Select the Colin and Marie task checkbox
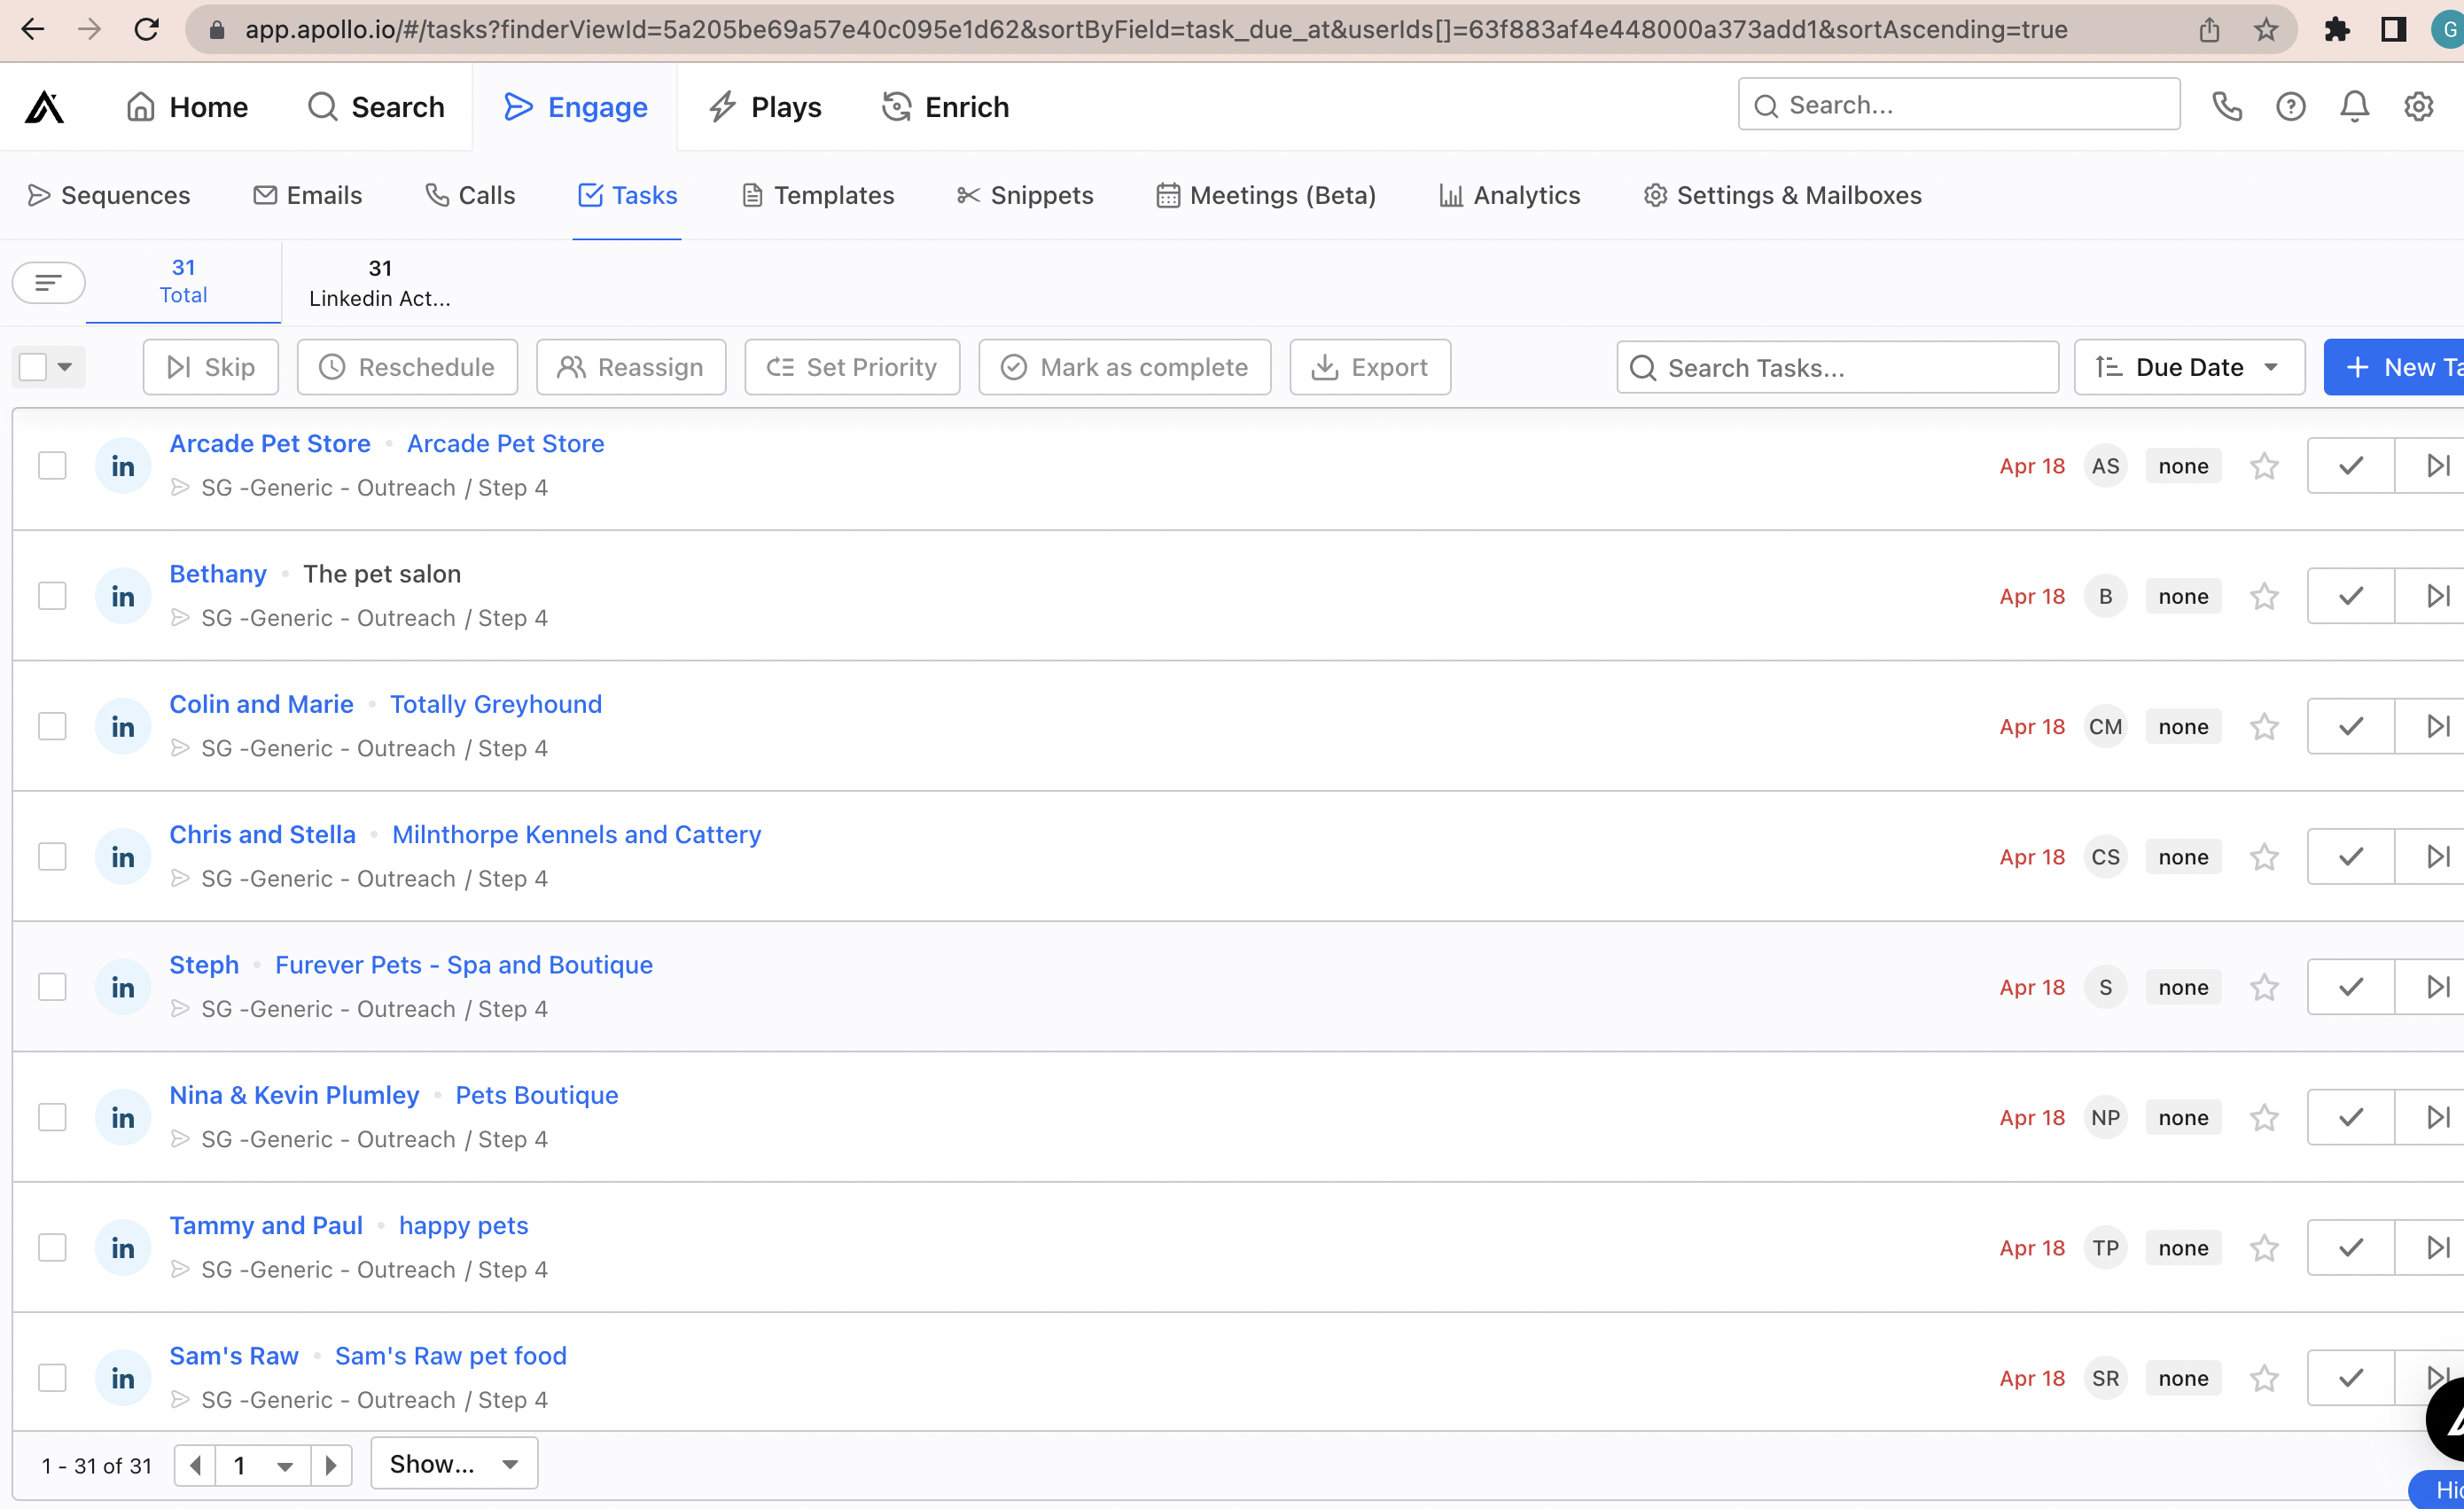The height and width of the screenshot is (1509, 2464). click(52, 727)
